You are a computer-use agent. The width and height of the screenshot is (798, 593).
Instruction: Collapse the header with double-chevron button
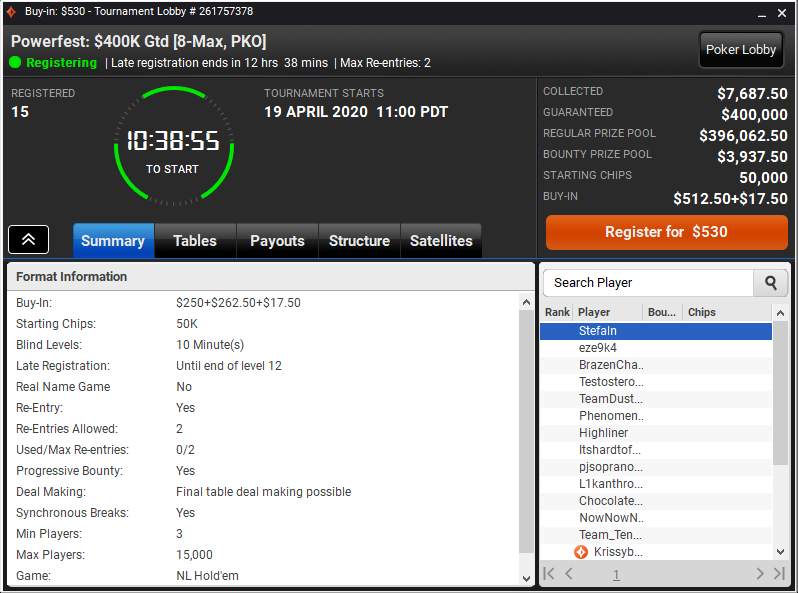tap(28, 239)
